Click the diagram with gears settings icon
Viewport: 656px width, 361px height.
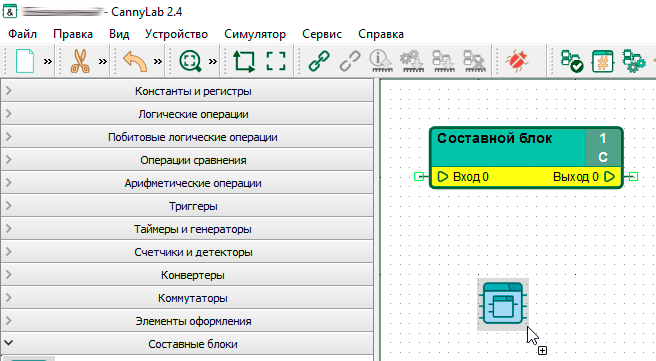[634, 61]
